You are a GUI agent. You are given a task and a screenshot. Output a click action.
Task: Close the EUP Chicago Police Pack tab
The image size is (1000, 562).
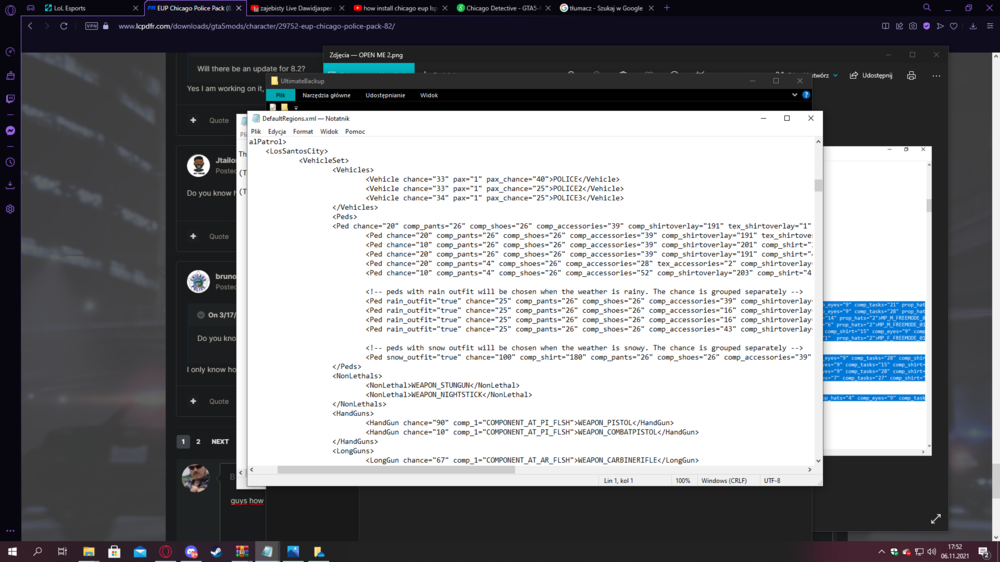tap(239, 8)
